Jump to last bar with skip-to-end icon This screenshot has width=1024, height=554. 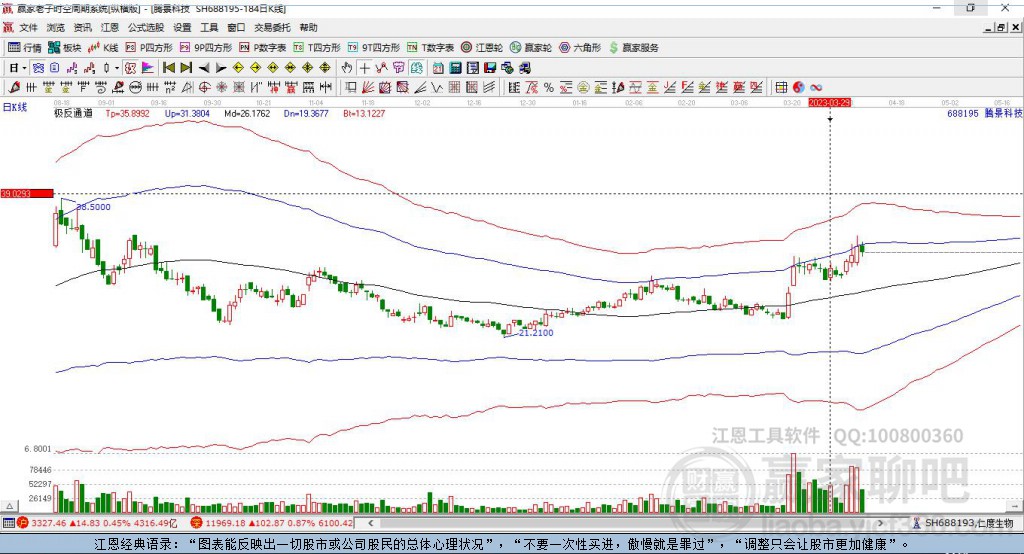click(186, 68)
